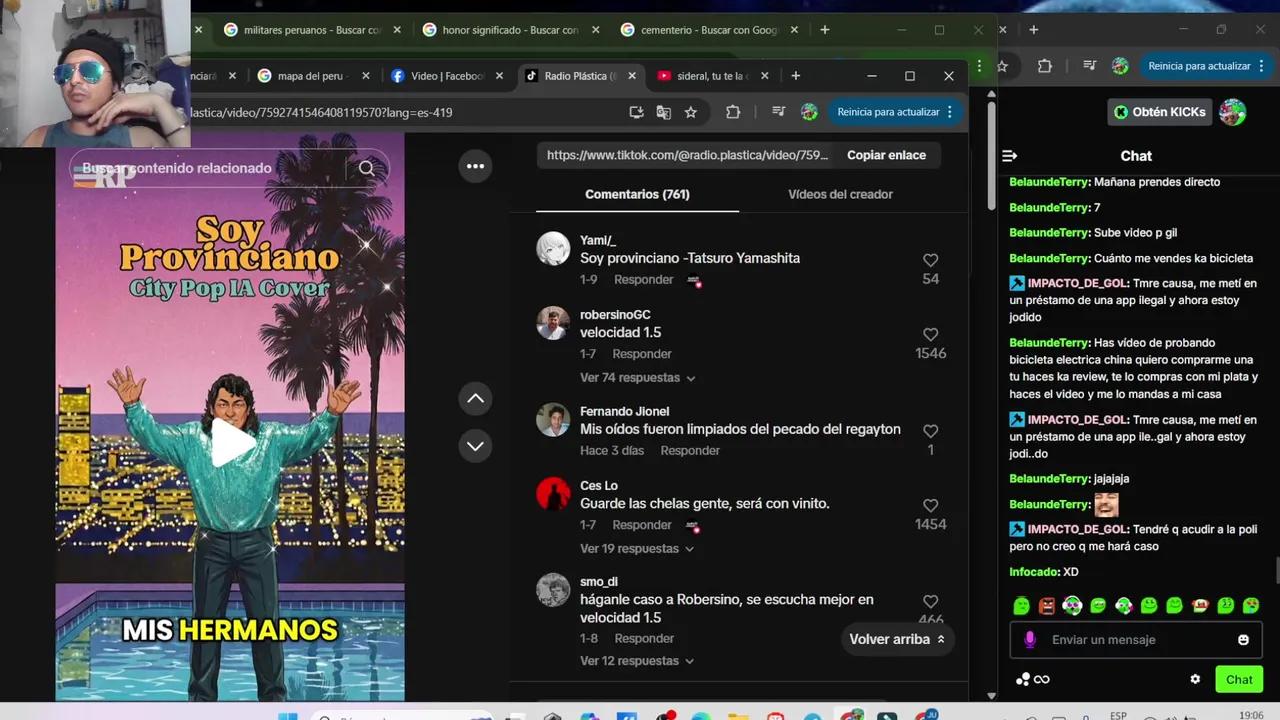Go to previous video with up arrow

tap(476, 398)
